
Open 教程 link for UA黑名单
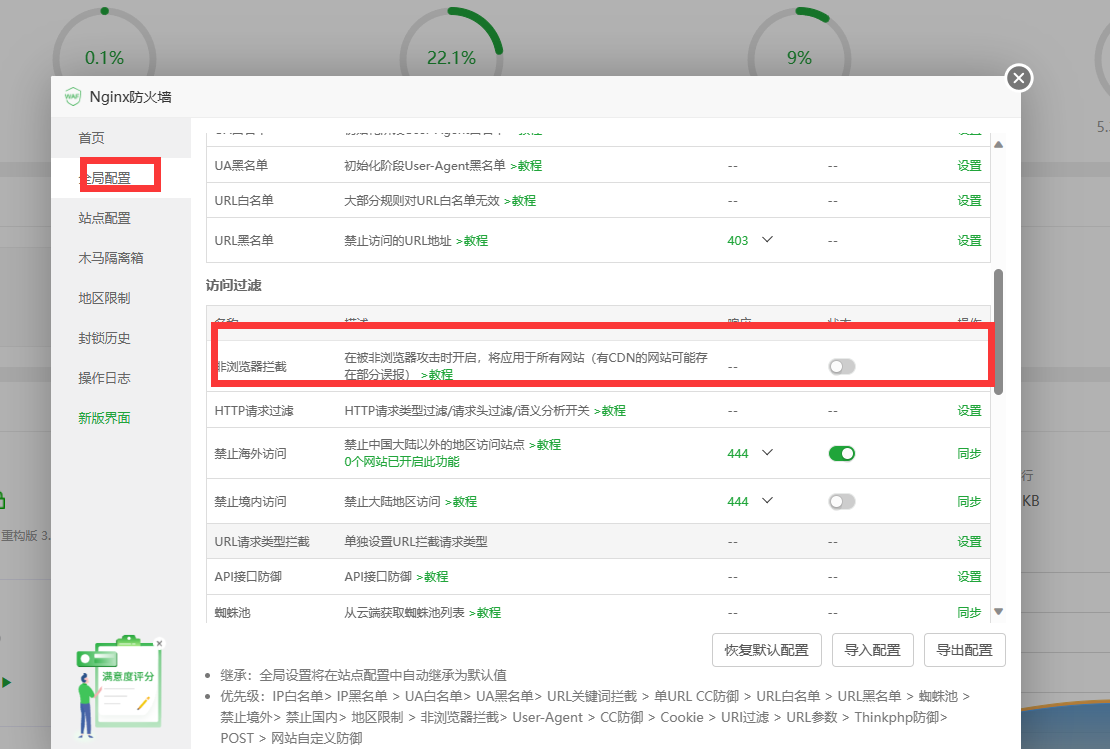(526, 166)
